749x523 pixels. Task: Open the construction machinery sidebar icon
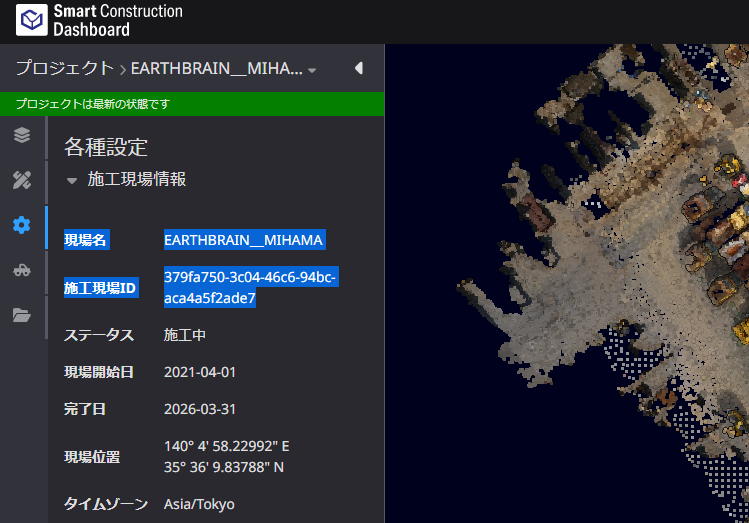[x=22, y=270]
